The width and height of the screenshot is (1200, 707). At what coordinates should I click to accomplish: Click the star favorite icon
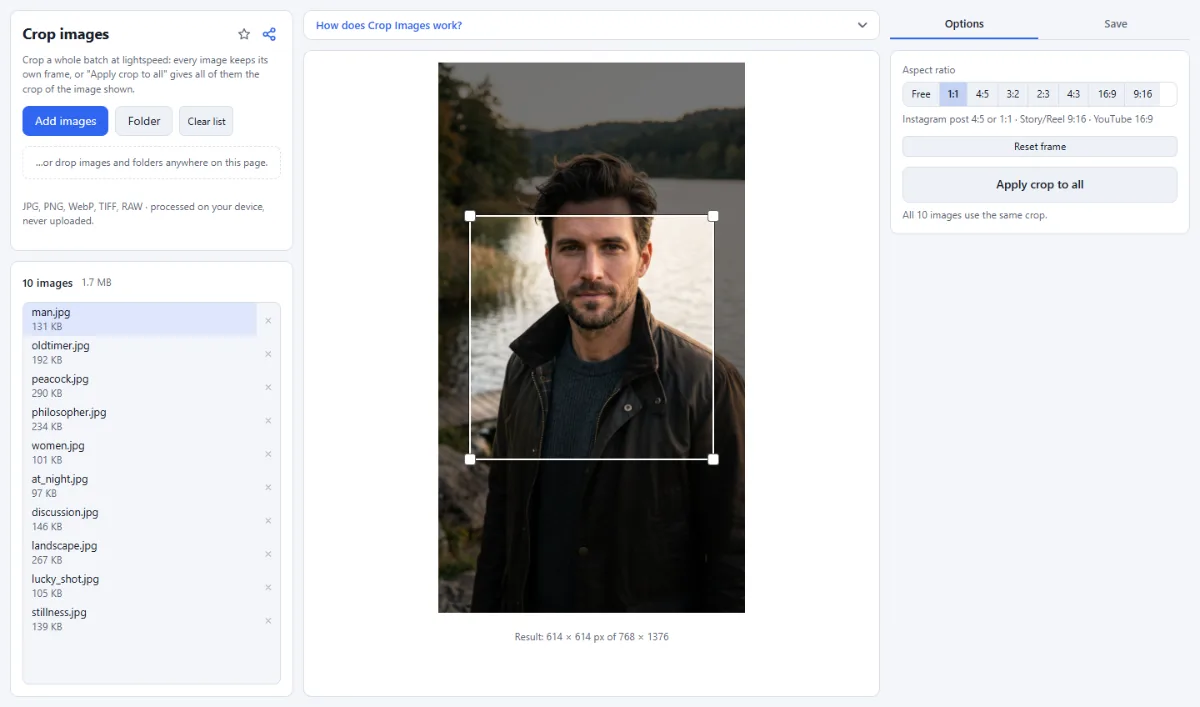tap(244, 34)
